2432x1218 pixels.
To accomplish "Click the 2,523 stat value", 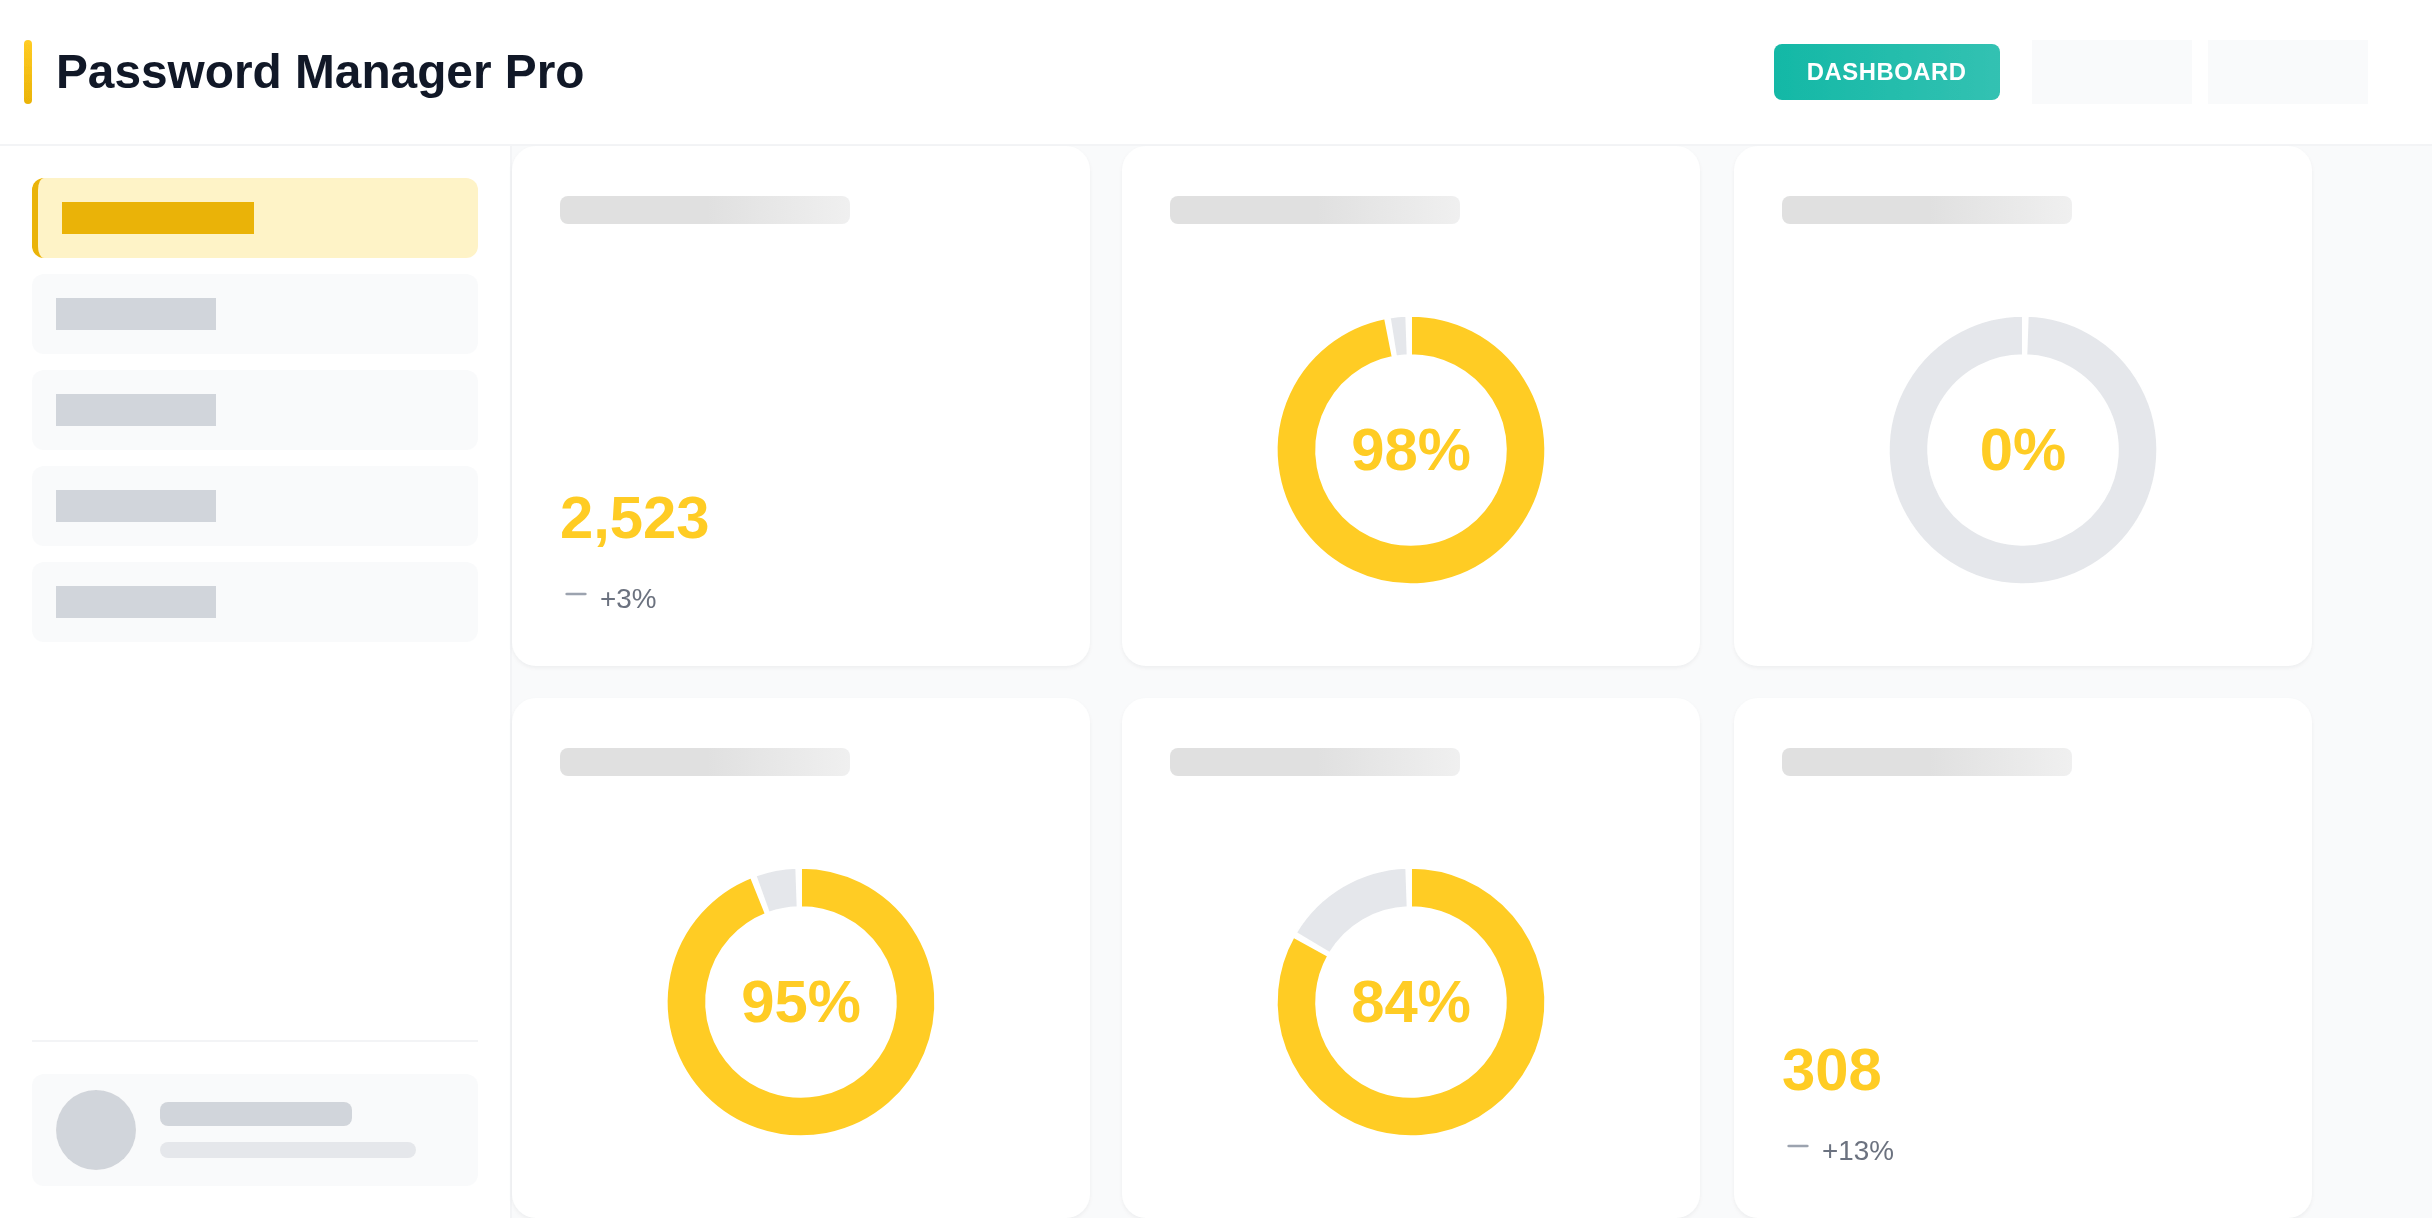I will click(634, 518).
